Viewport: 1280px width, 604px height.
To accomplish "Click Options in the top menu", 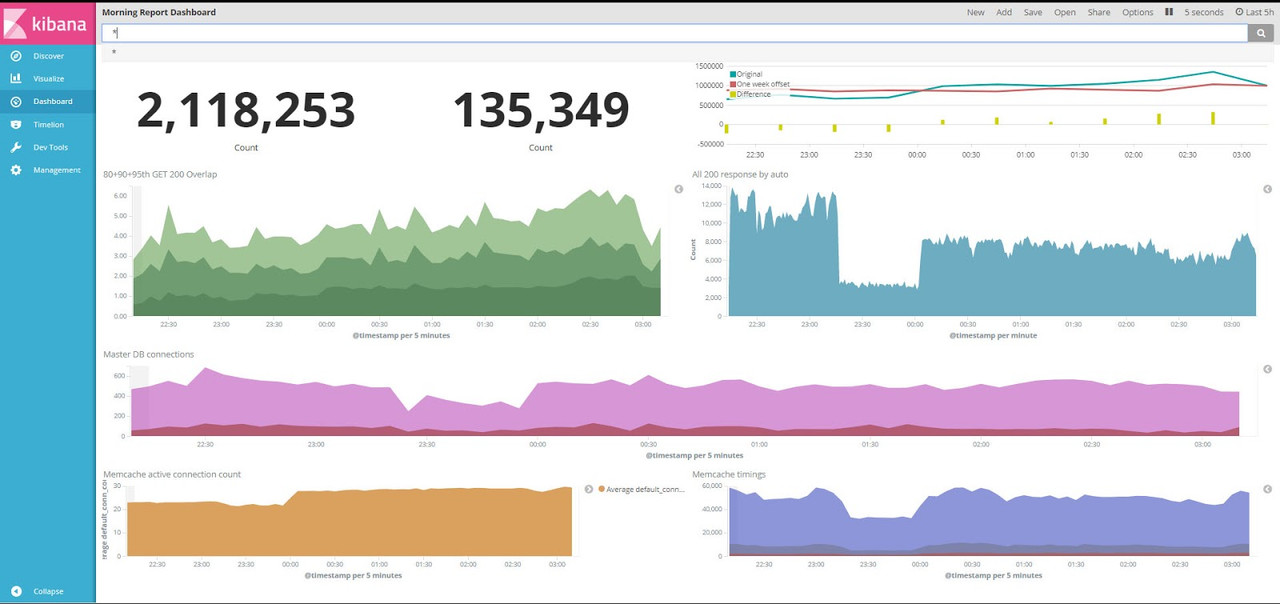I will coord(1137,13).
